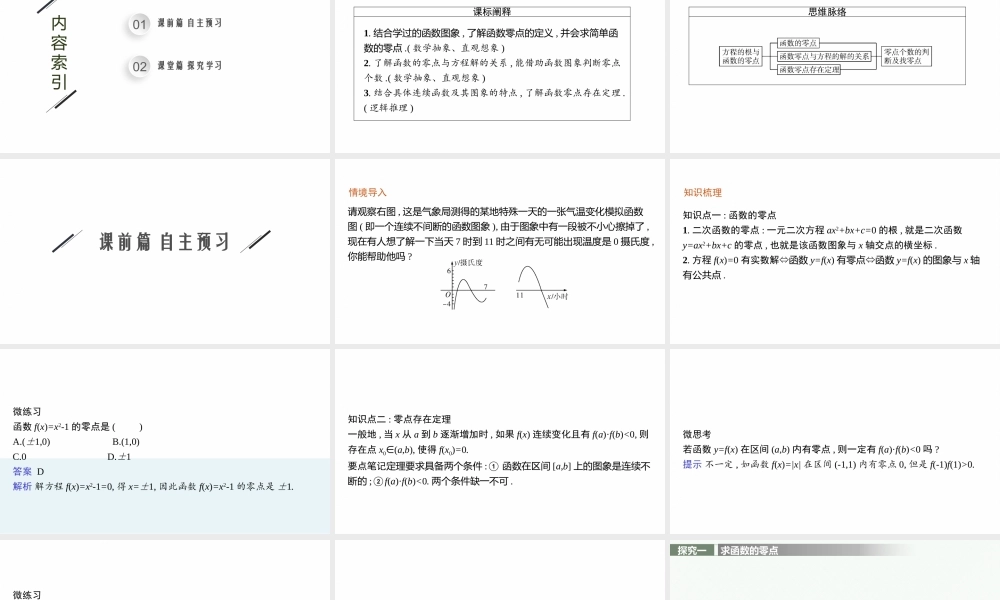
Task: Expand the 函数零点存在定理 node
Action: (808, 70)
